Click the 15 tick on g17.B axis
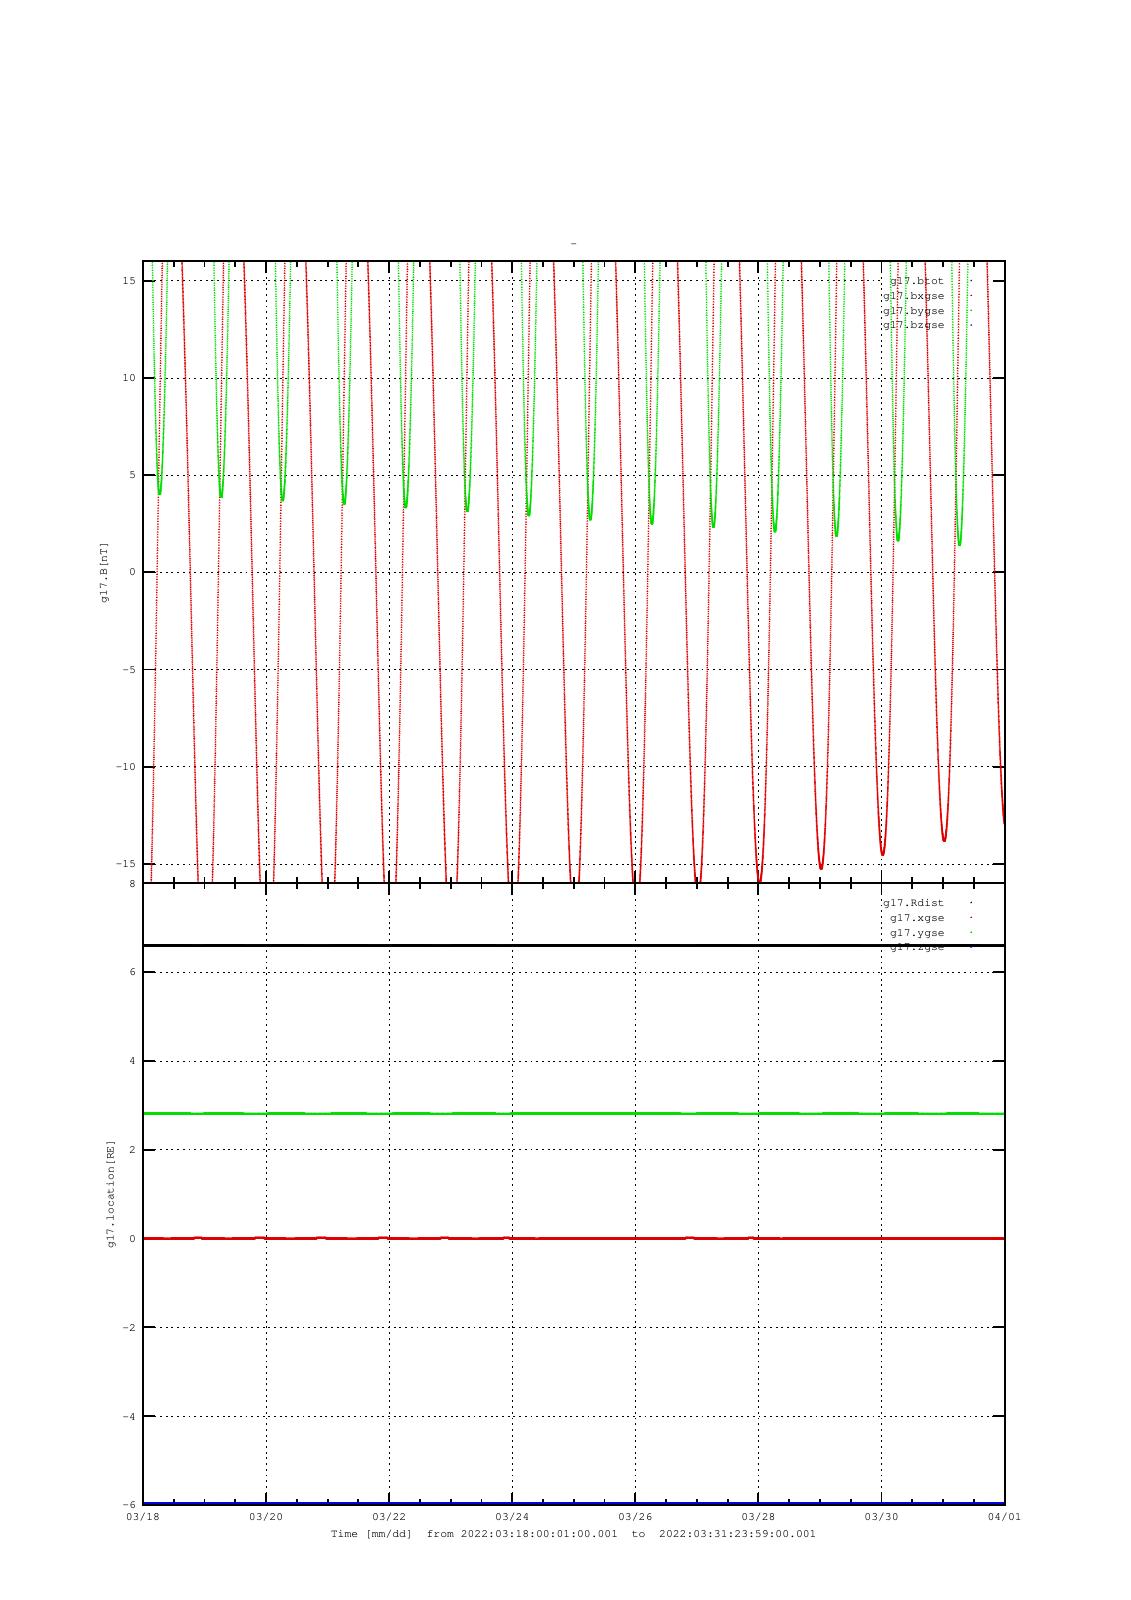The width and height of the screenshot is (1131, 1600). 129,281
